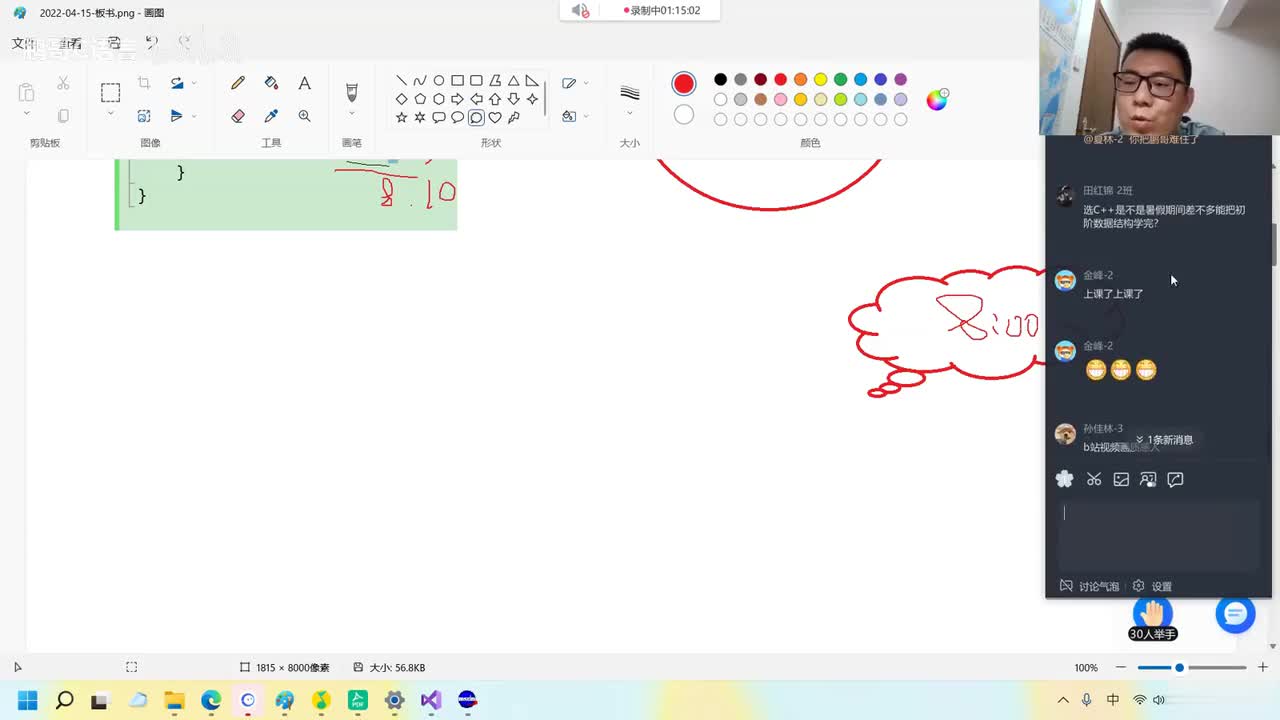Screen dimensions: 1280x720
Task: Choose the heart shape
Action: [495, 117]
